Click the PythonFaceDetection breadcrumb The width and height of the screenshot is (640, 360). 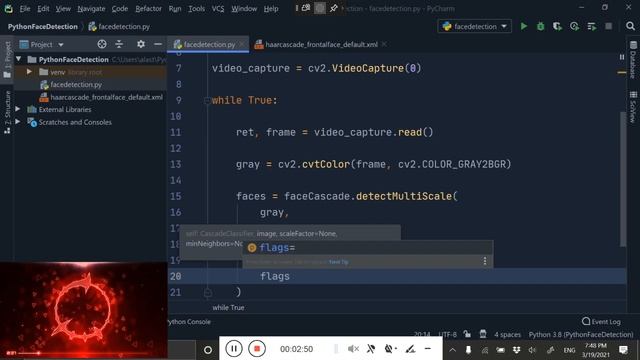42,27
